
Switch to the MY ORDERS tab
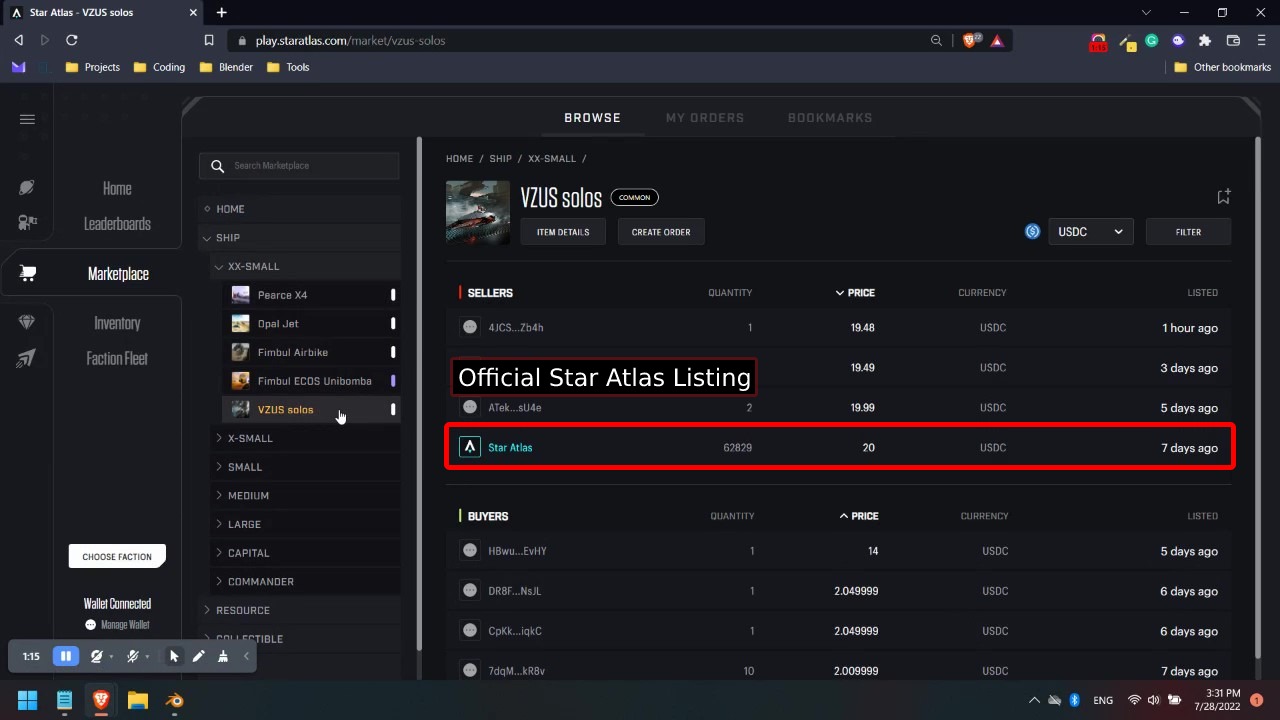click(x=705, y=118)
